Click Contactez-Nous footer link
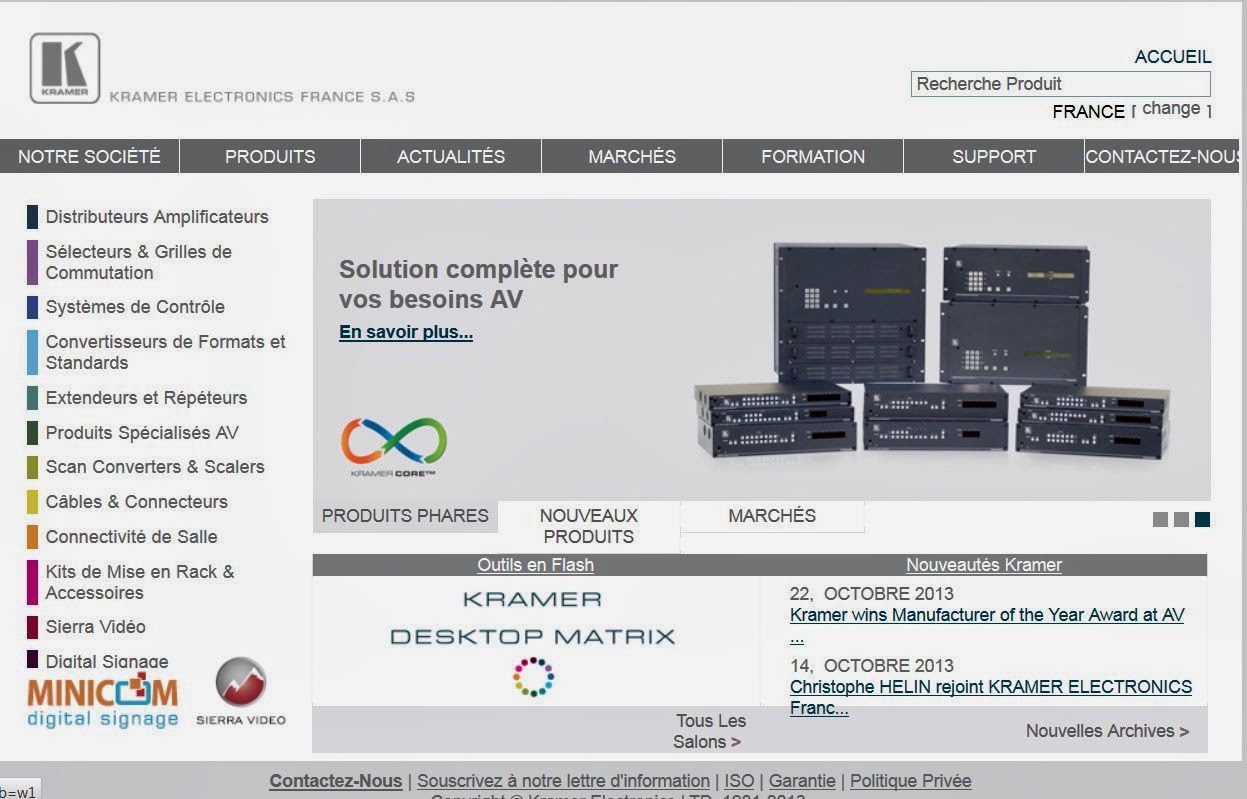The image size is (1247, 799). [335, 781]
